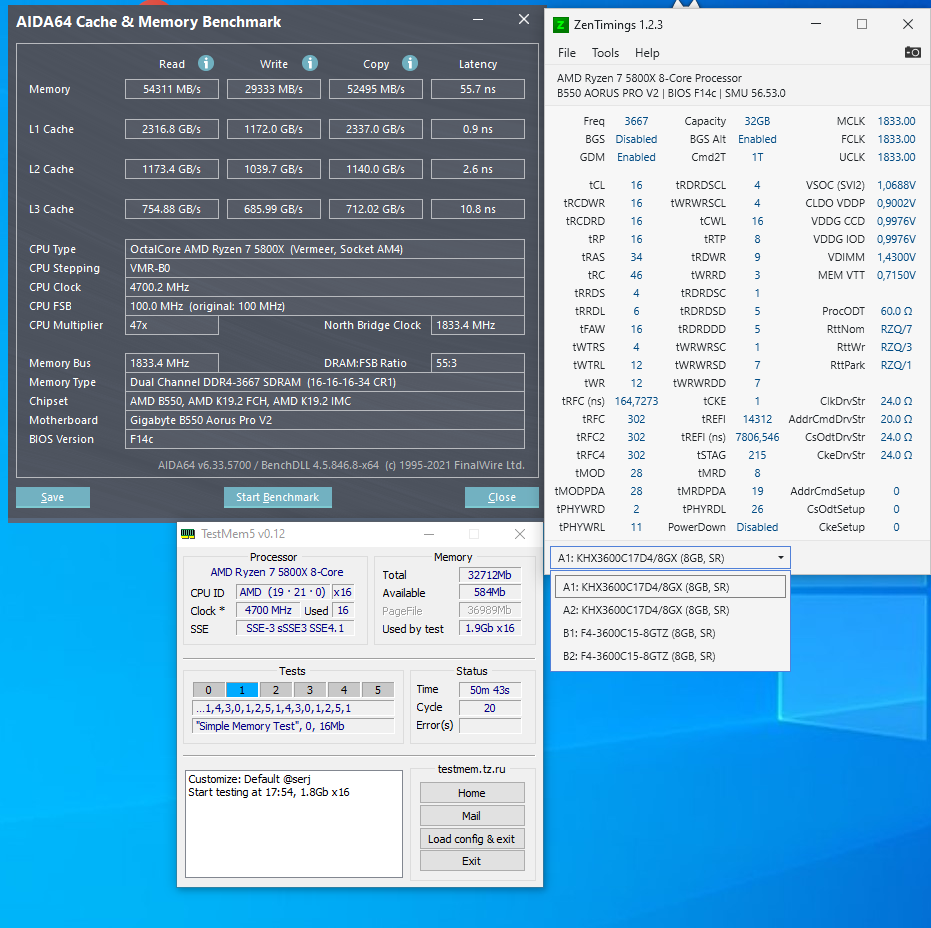Click the tRFC (ns) value 164,7273

tap(636, 401)
